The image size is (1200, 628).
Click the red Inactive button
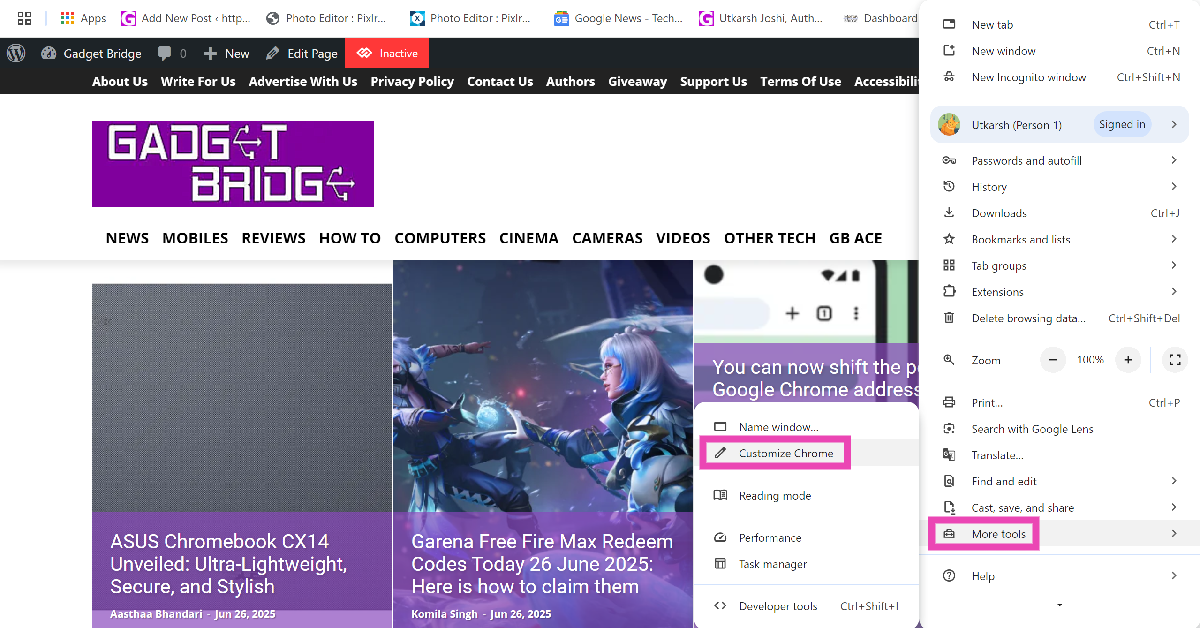(387, 53)
